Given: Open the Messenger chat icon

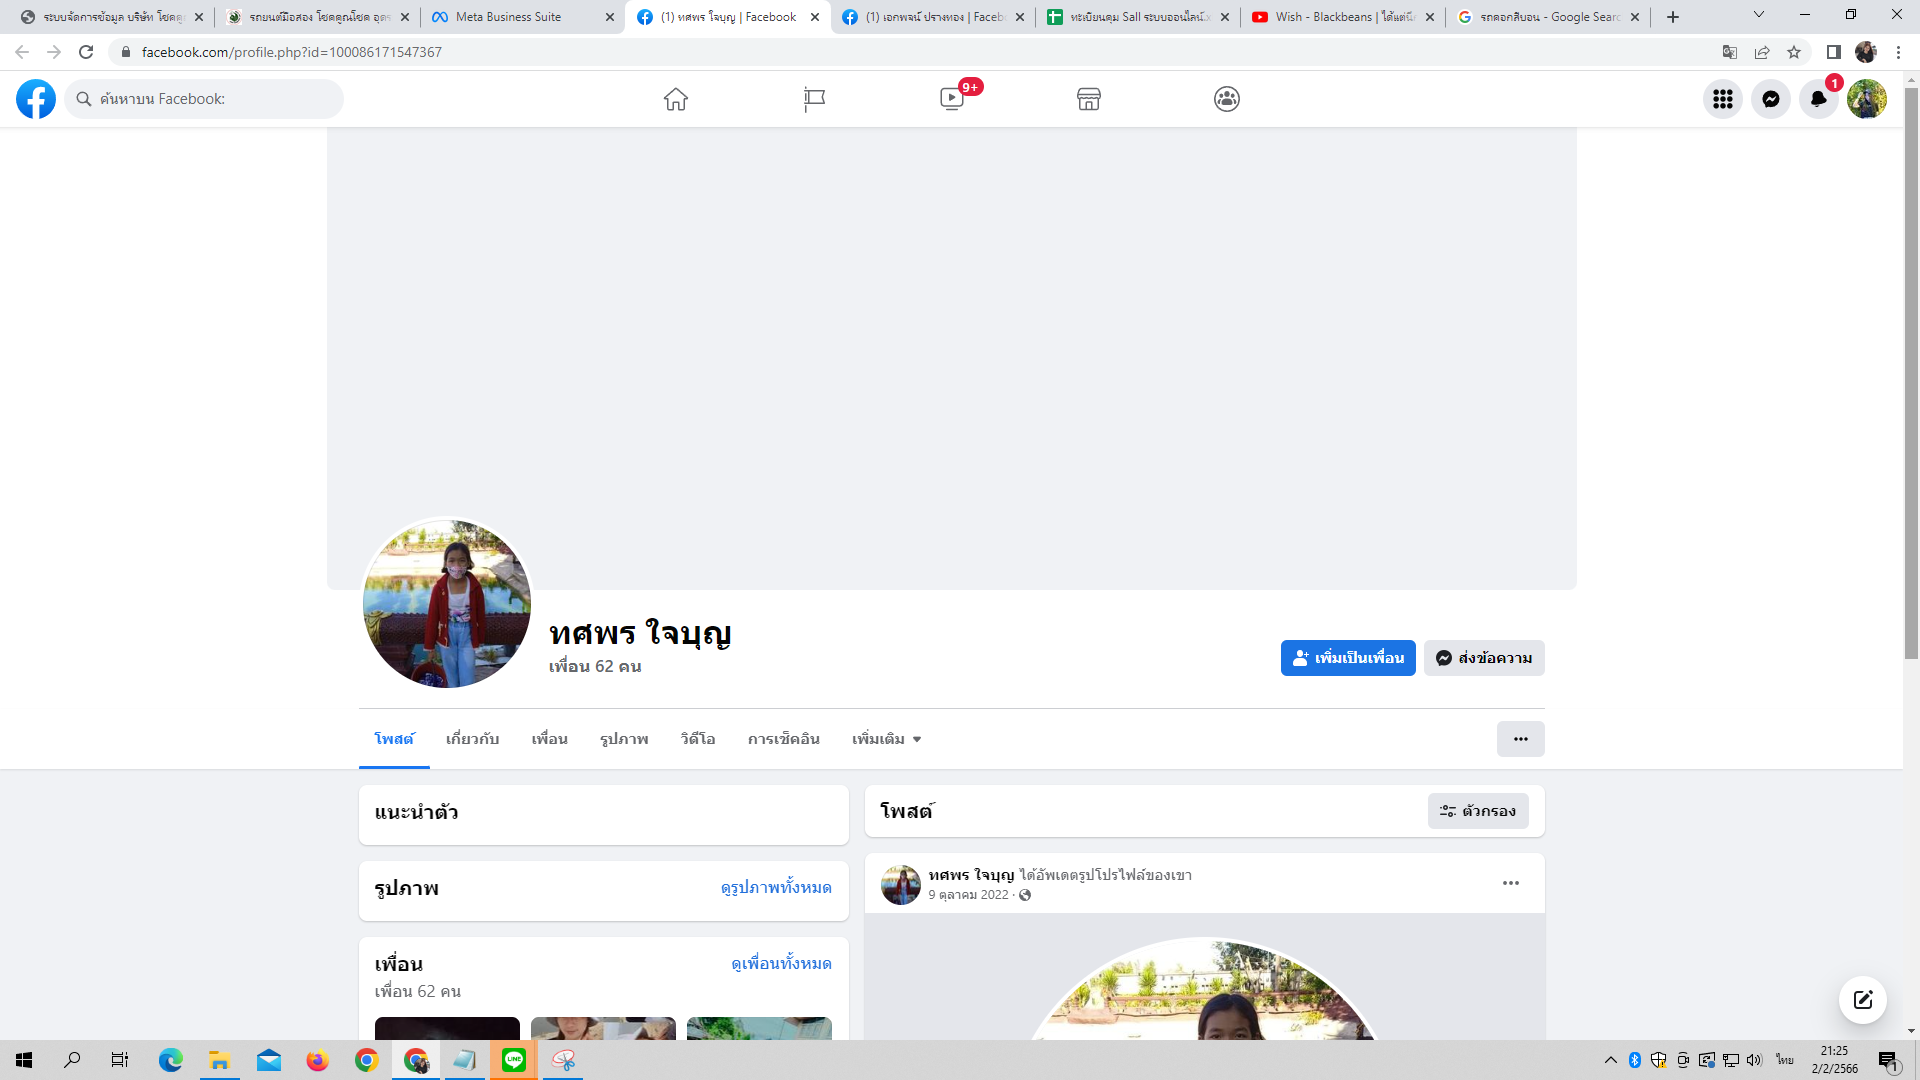Looking at the screenshot, I should [x=1770, y=99].
